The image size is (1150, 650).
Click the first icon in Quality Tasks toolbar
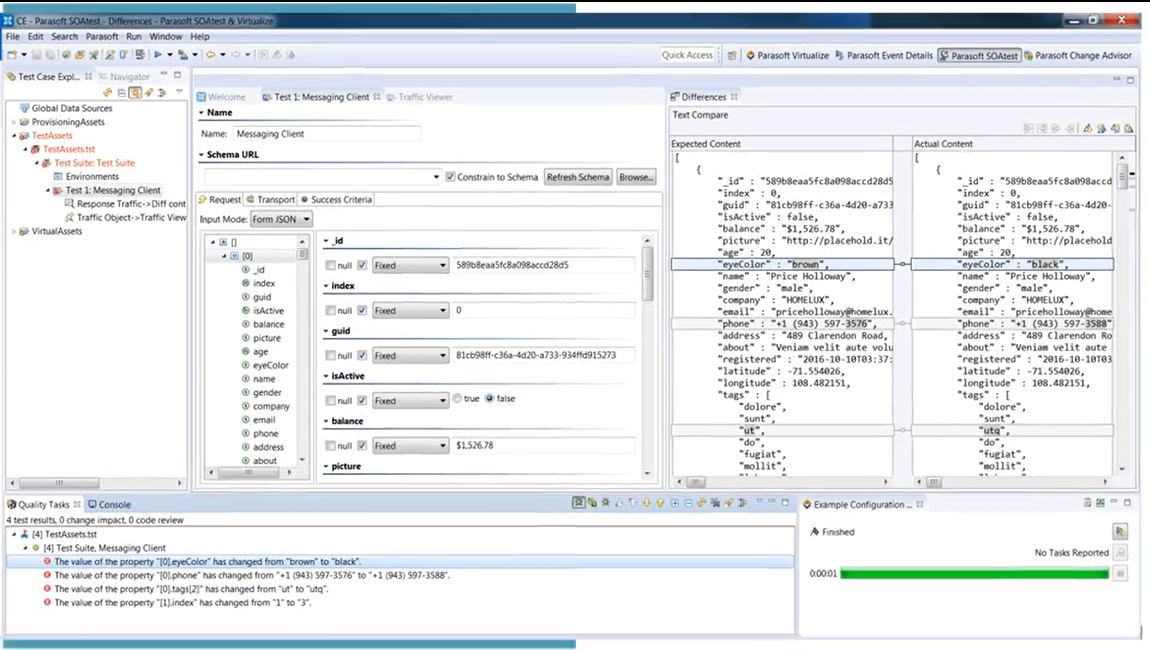[579, 503]
